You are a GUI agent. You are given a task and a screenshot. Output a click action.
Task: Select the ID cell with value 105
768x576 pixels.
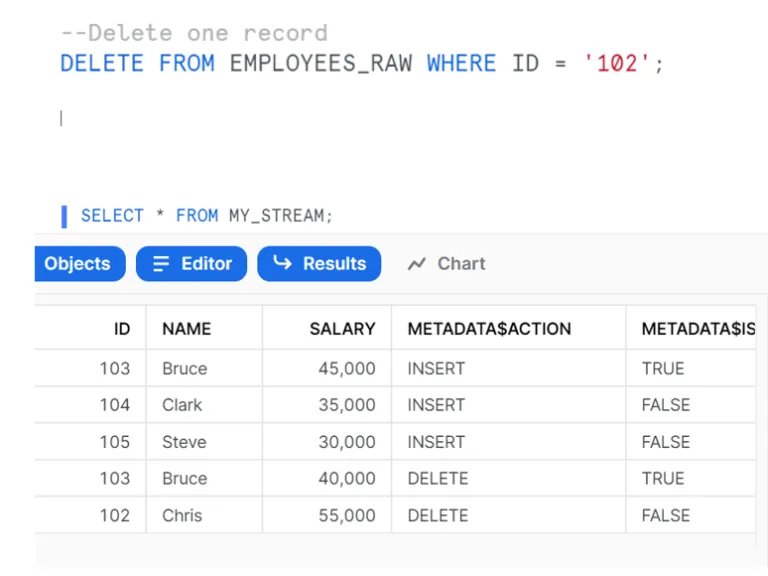point(114,442)
